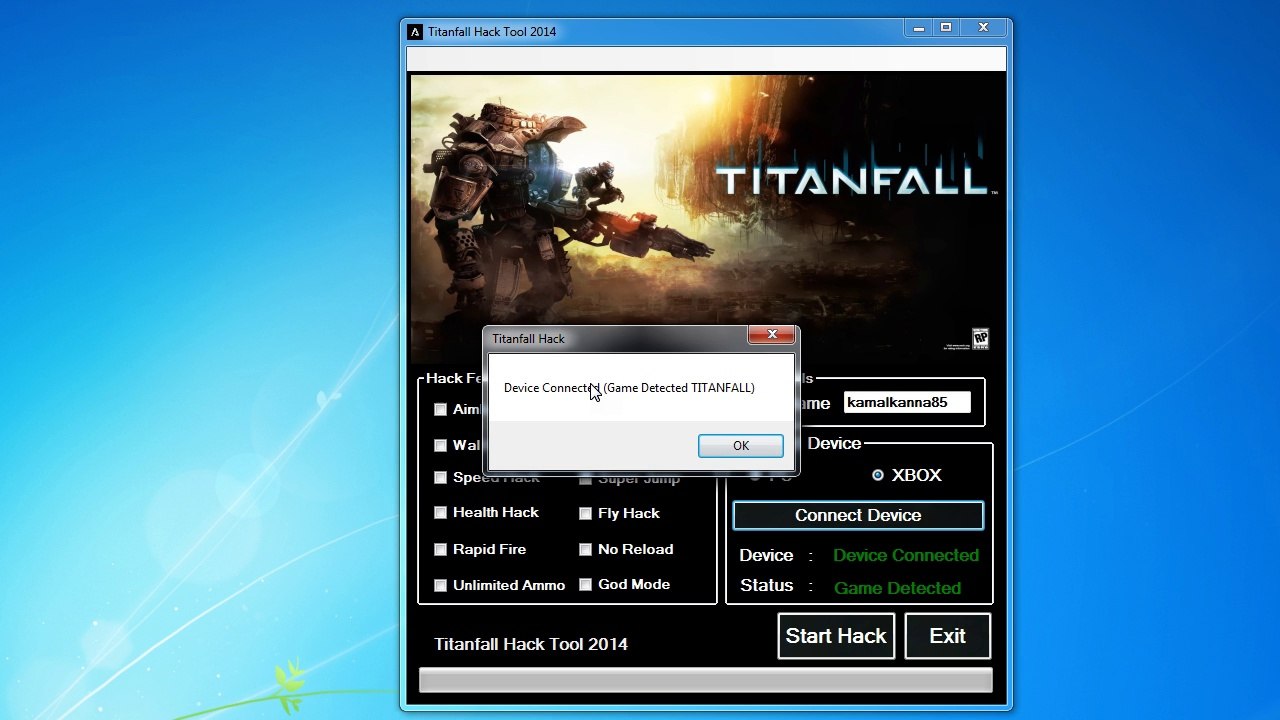Tick the Rapid Fire checkbox

pos(440,550)
